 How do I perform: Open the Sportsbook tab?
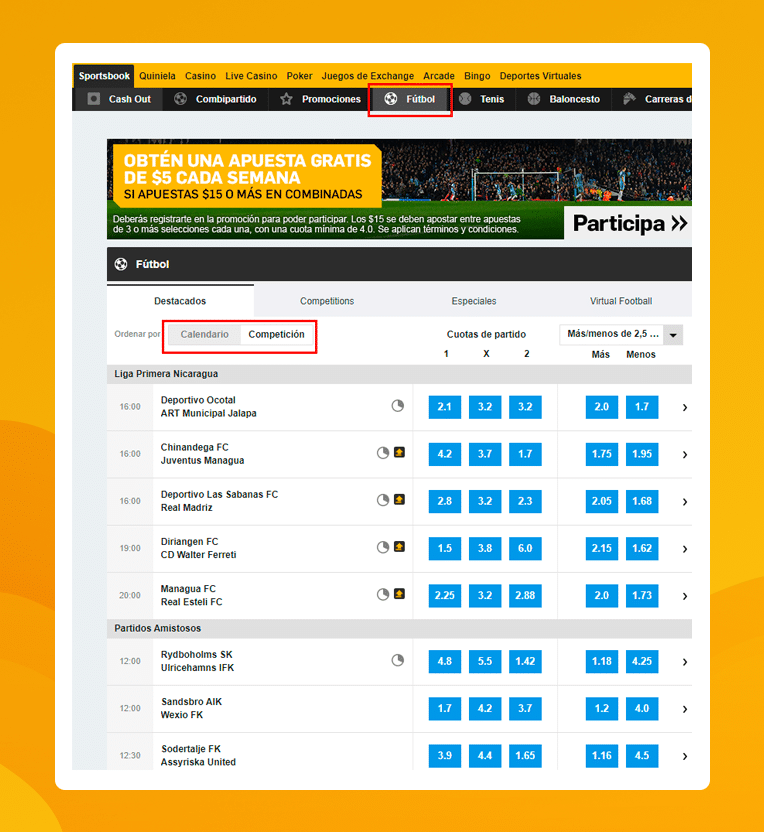click(x=104, y=76)
